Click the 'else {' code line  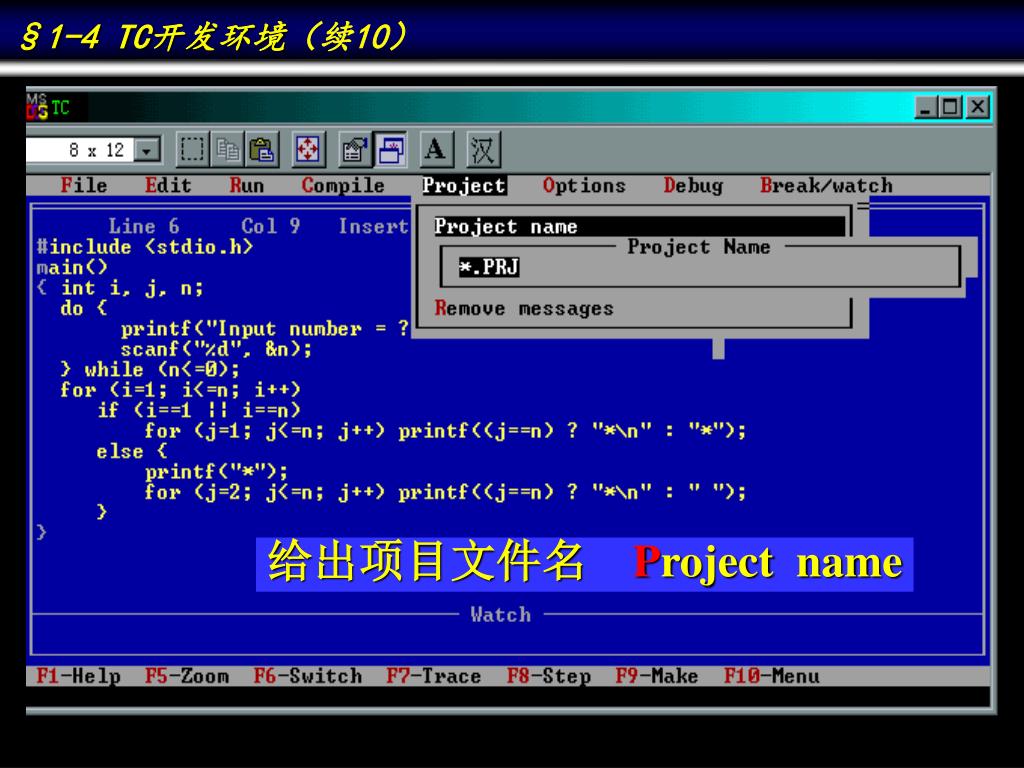132,451
